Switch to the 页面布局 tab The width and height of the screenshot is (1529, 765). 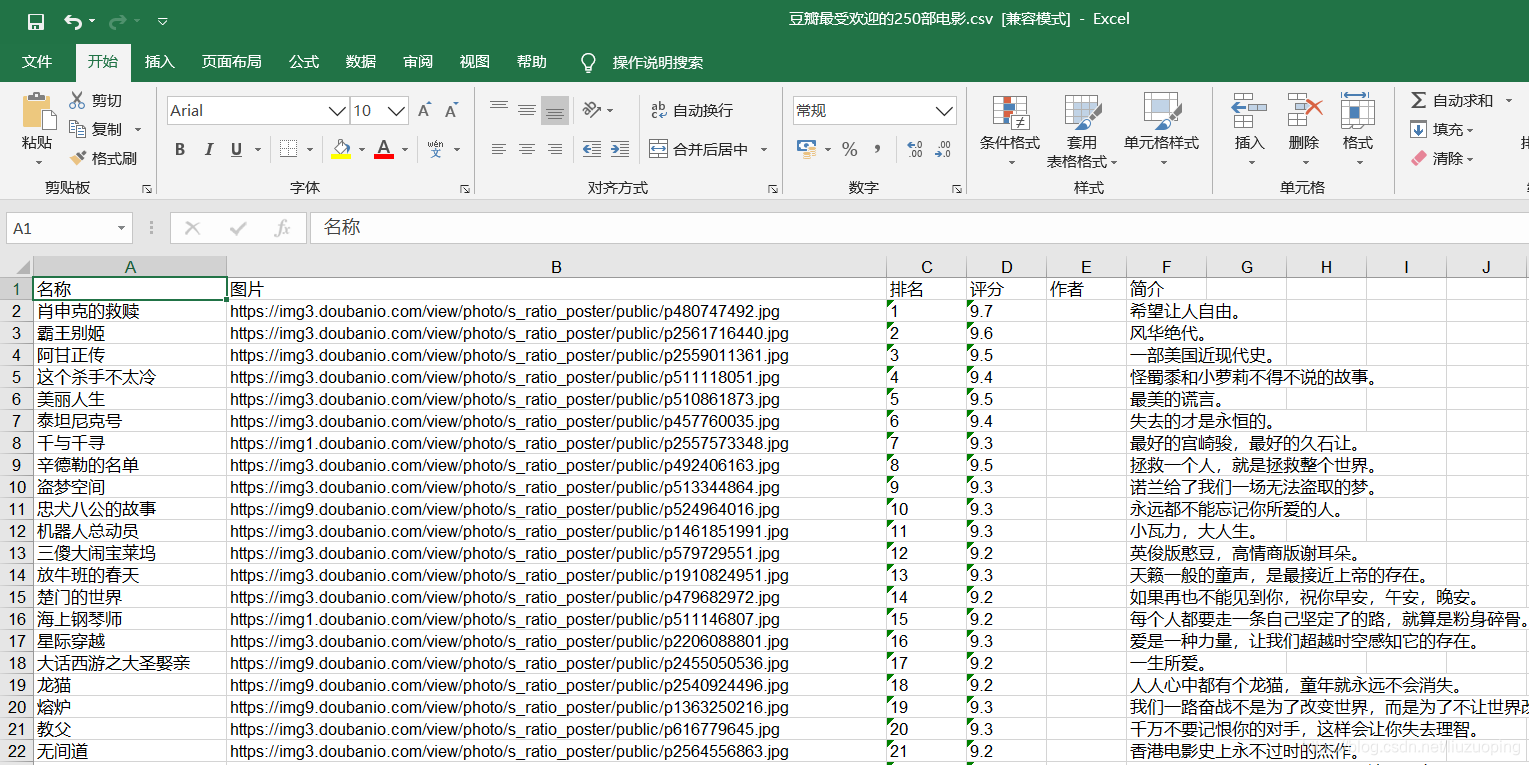point(231,62)
